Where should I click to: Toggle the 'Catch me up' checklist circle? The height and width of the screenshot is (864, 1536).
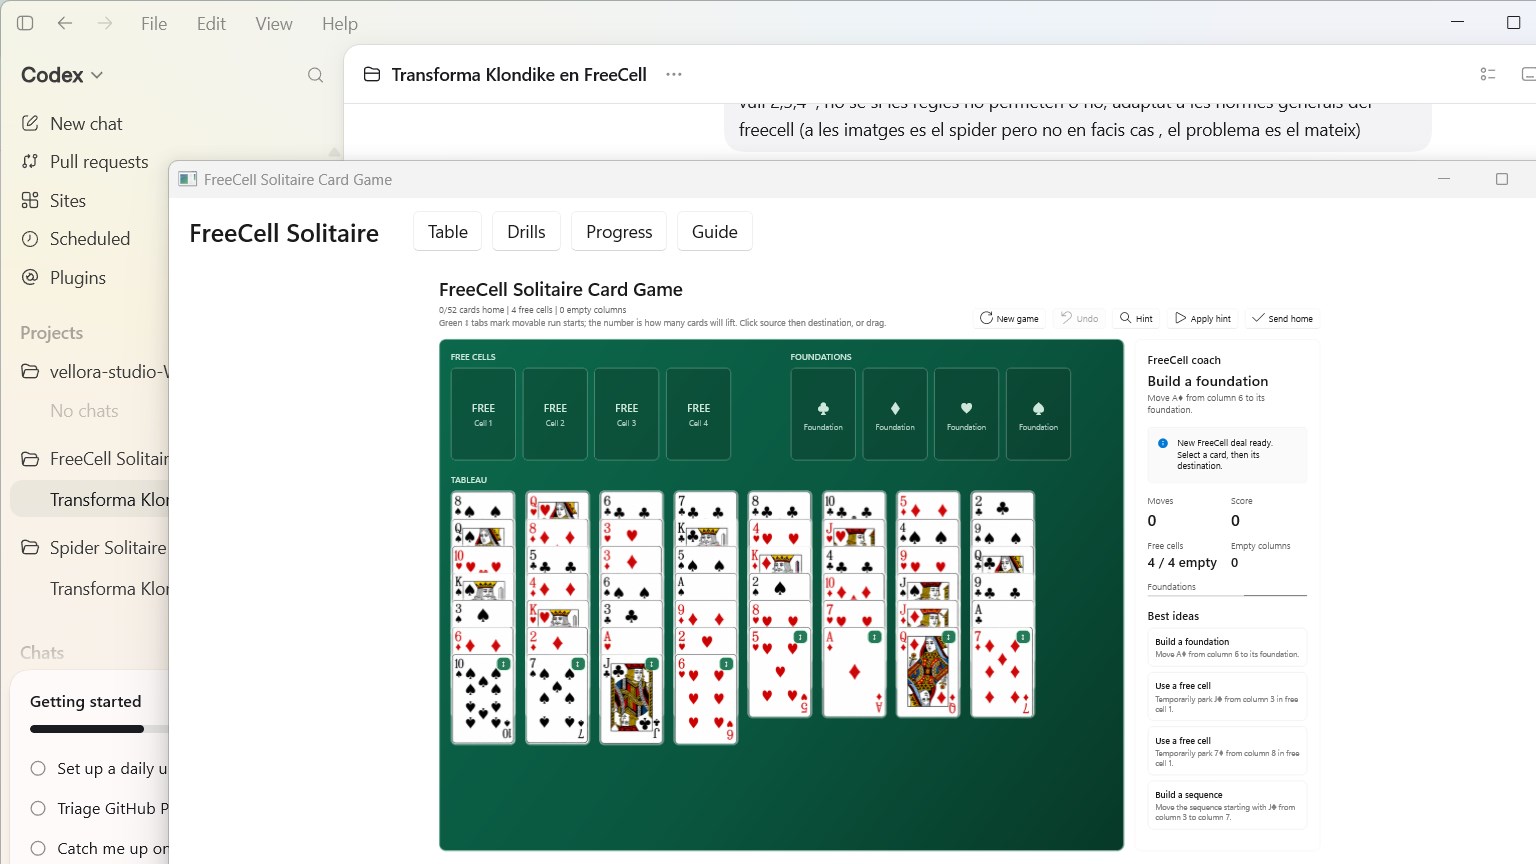point(38,848)
